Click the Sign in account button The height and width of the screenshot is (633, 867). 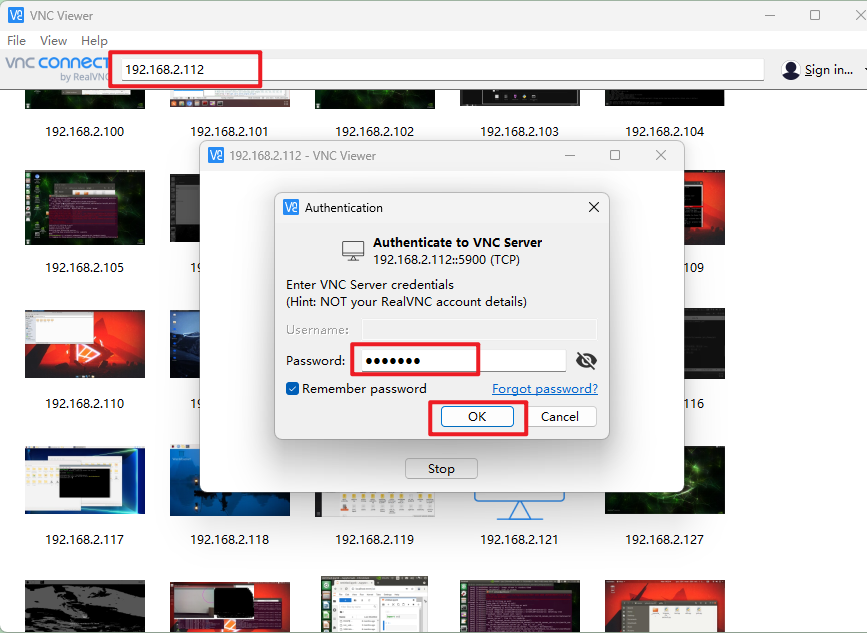pyautogui.click(x=828, y=70)
